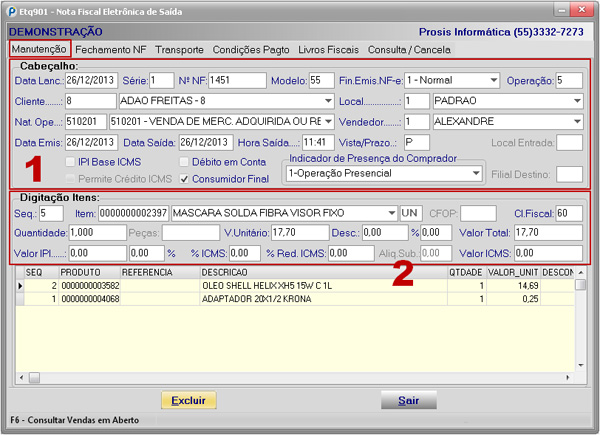This screenshot has width=600, height=435.
Task: Click horizontal scrollbar left arrow
Action: pyautogui.click(x=21, y=378)
